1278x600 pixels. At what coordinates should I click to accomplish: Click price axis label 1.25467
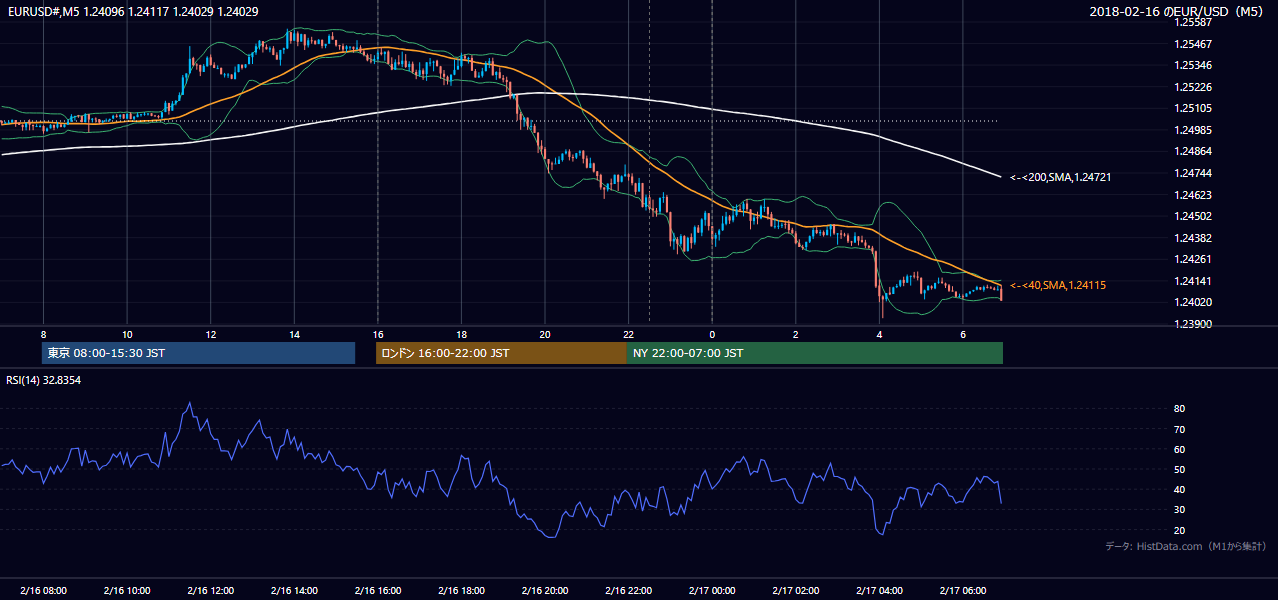point(1193,44)
